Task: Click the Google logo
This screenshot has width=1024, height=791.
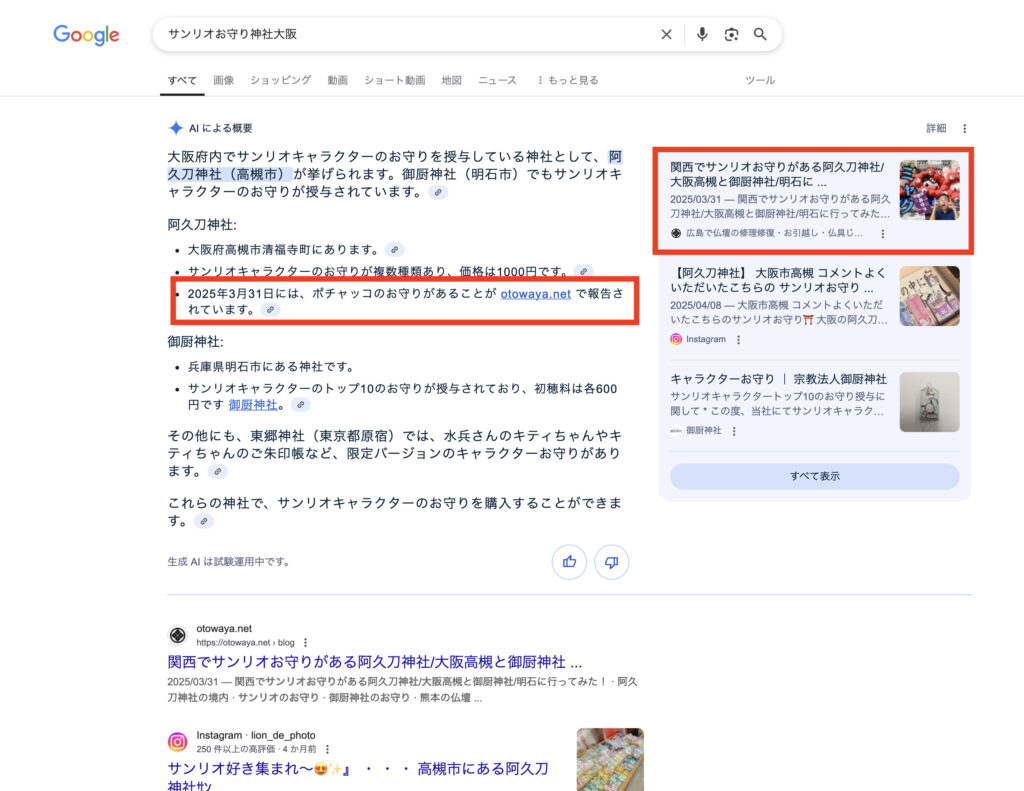Action: click(x=86, y=35)
